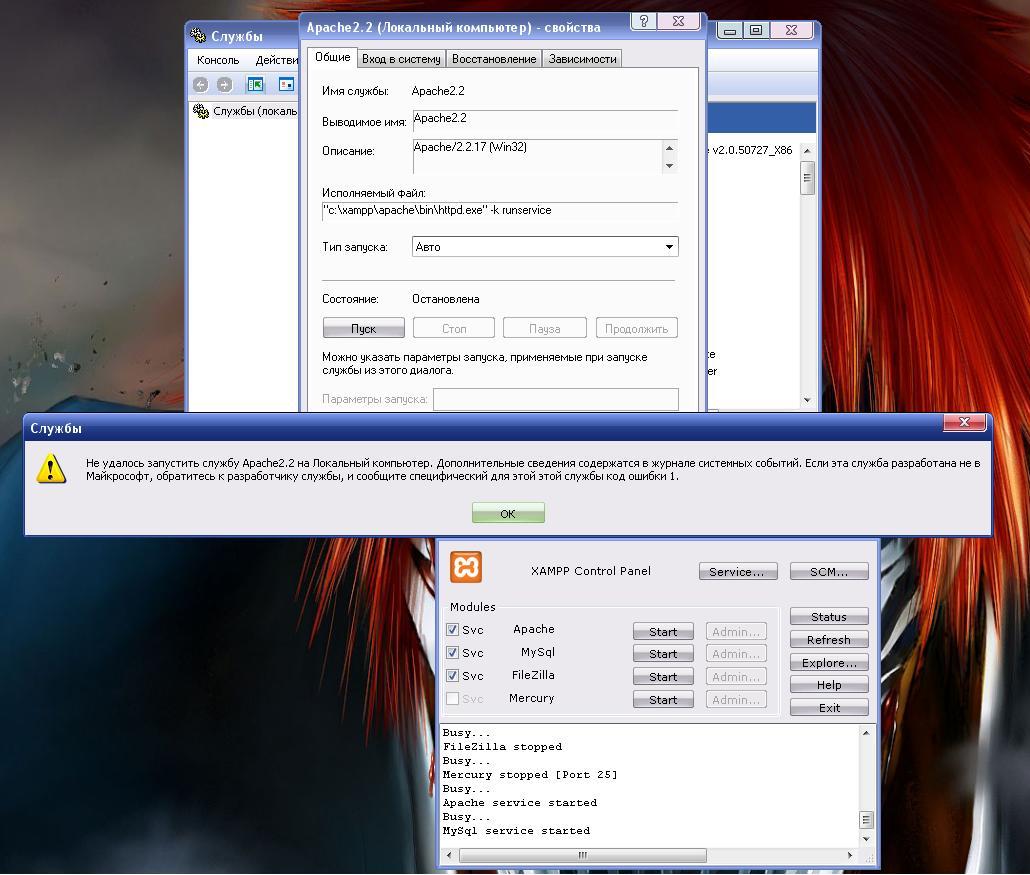Viewport: 1030px width, 875px height.
Task: Click XAMPP log vertical scrollbar thumb
Action: coord(866,820)
